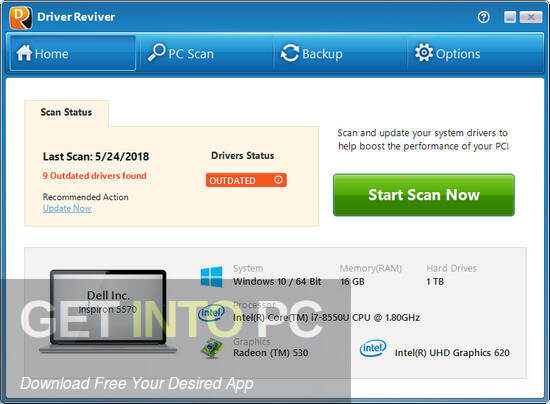Click the 'Intel(R) UHD Graphics 620' text

452,353
